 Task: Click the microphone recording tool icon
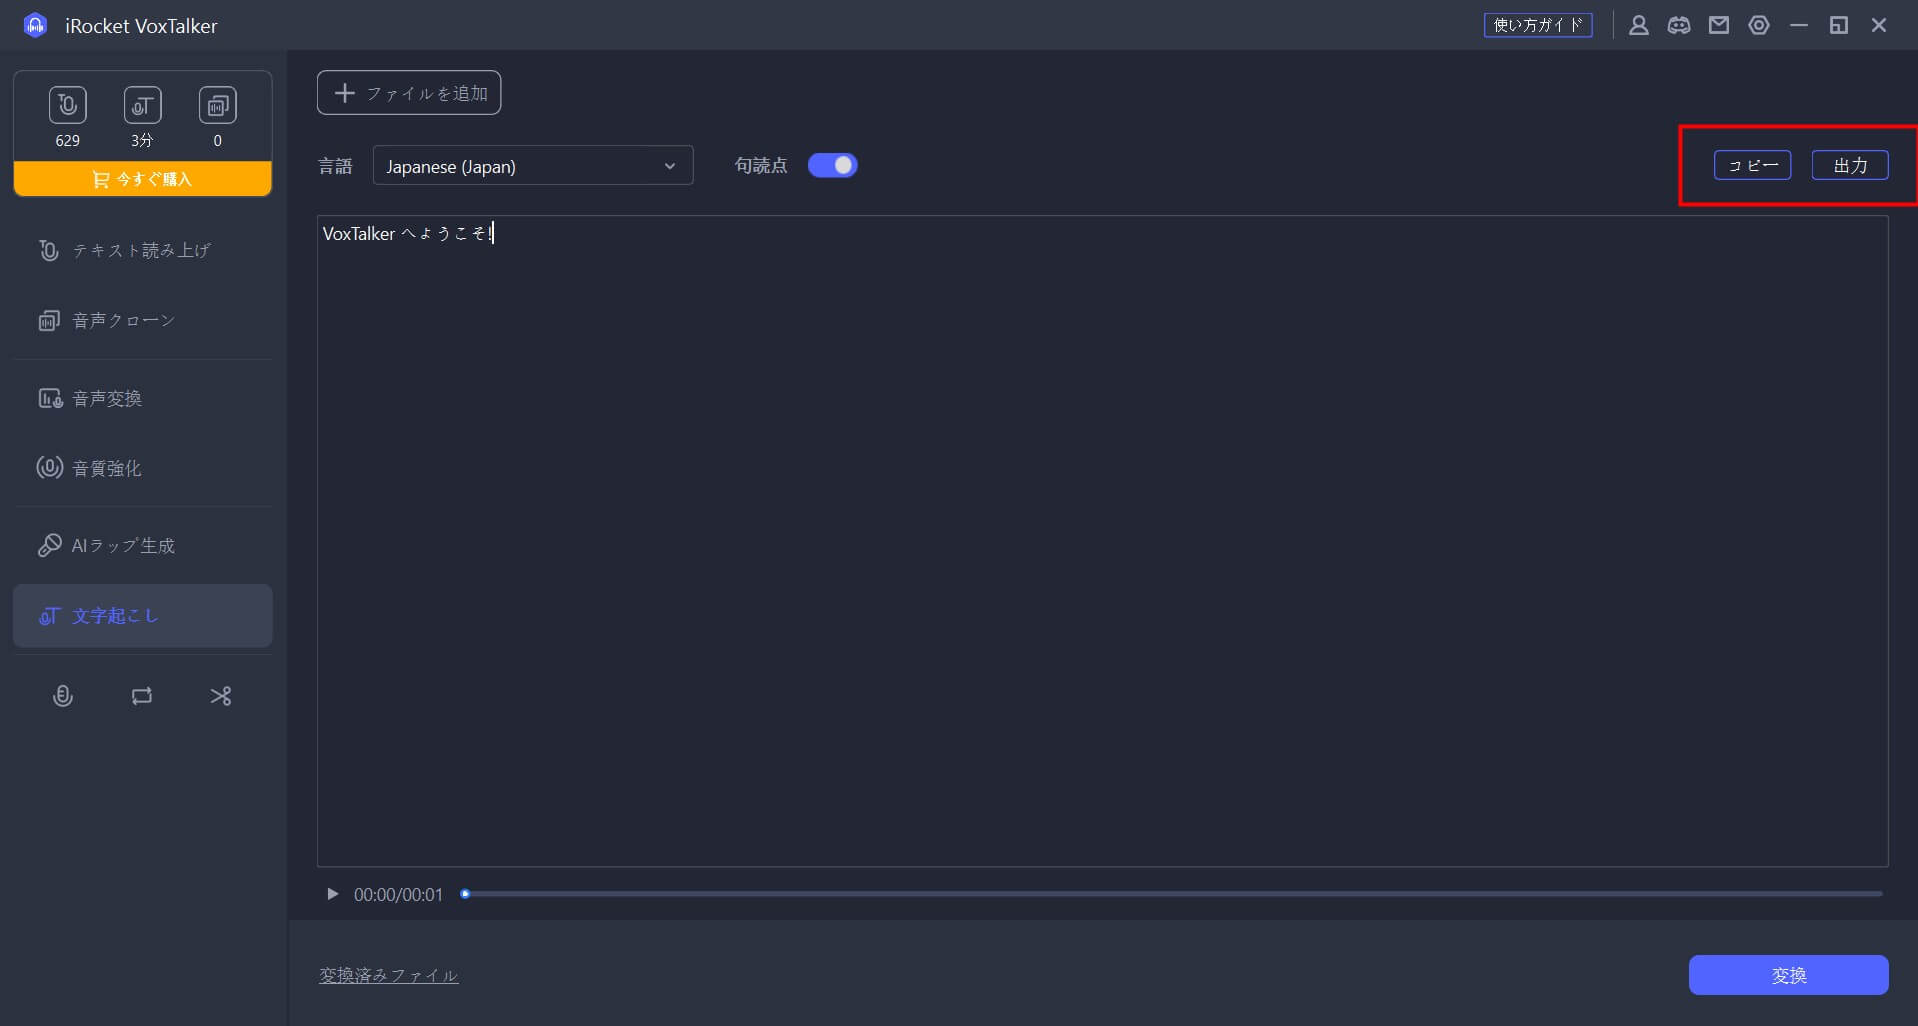tap(62, 696)
